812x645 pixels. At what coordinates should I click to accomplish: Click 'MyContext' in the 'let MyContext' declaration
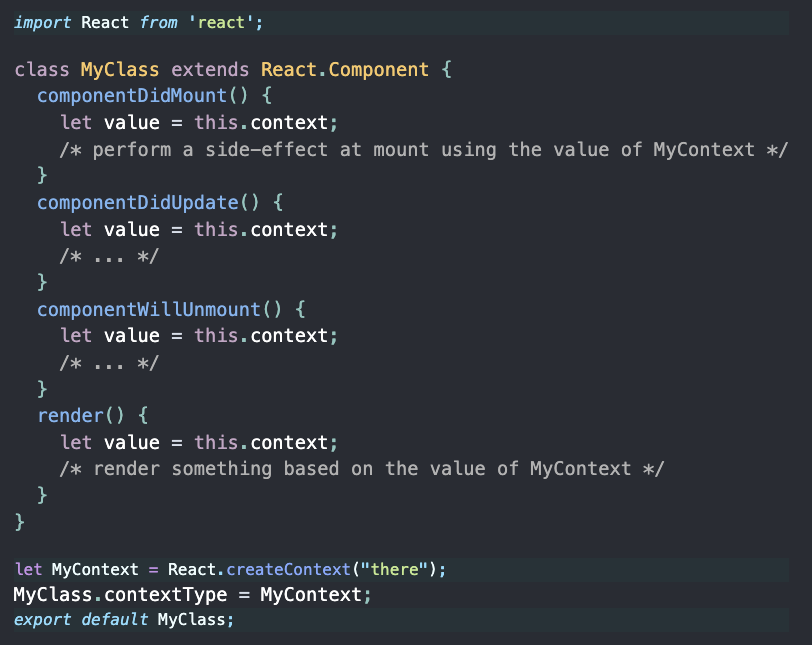tap(95, 569)
